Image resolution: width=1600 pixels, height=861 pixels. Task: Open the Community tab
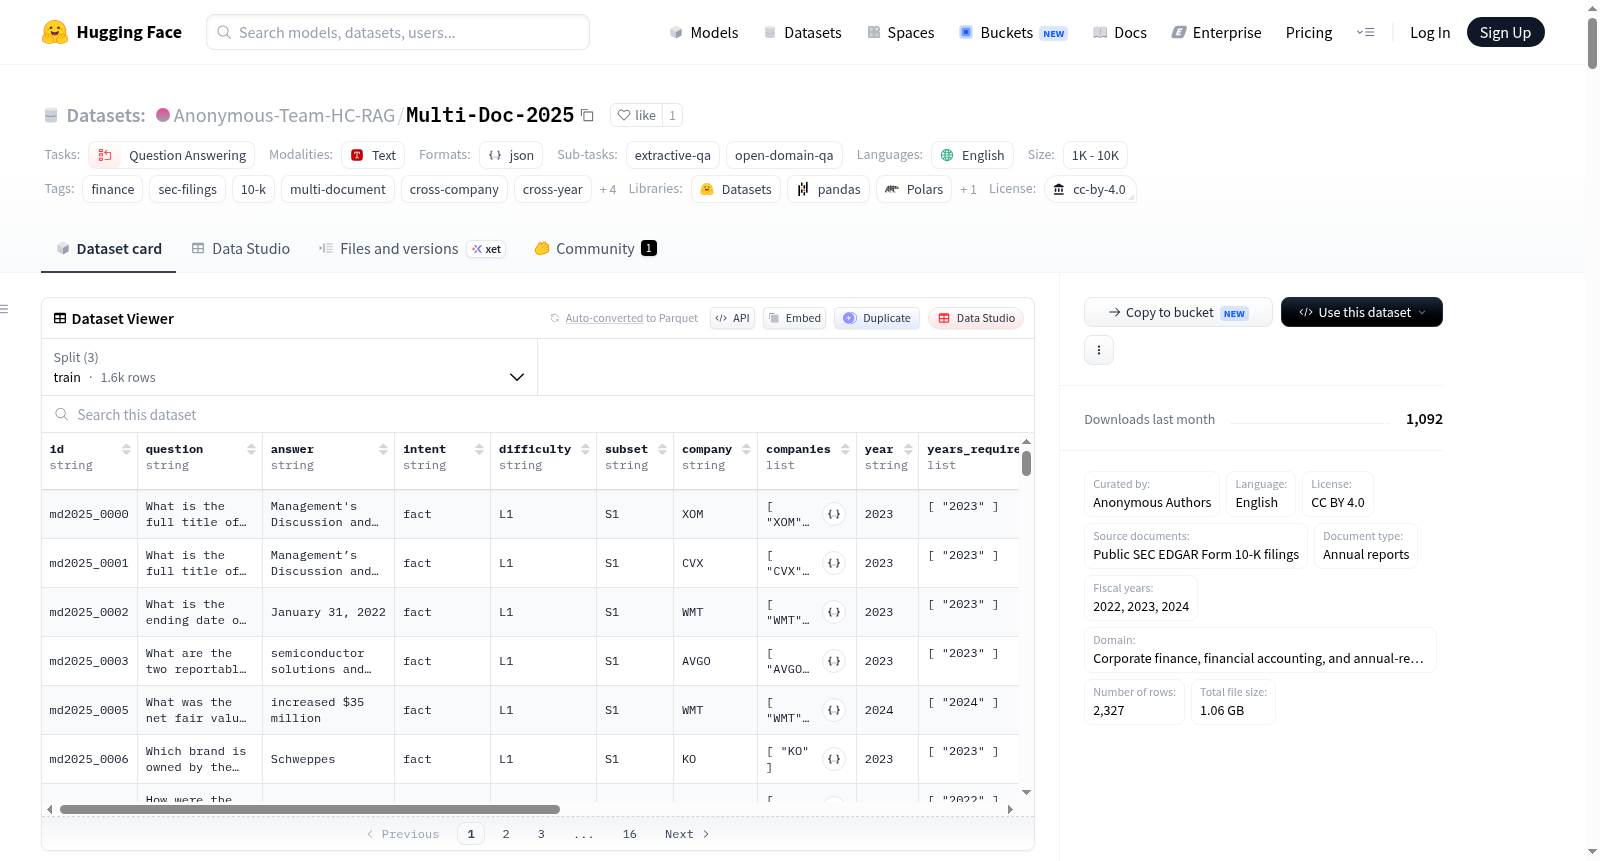[x=596, y=249]
